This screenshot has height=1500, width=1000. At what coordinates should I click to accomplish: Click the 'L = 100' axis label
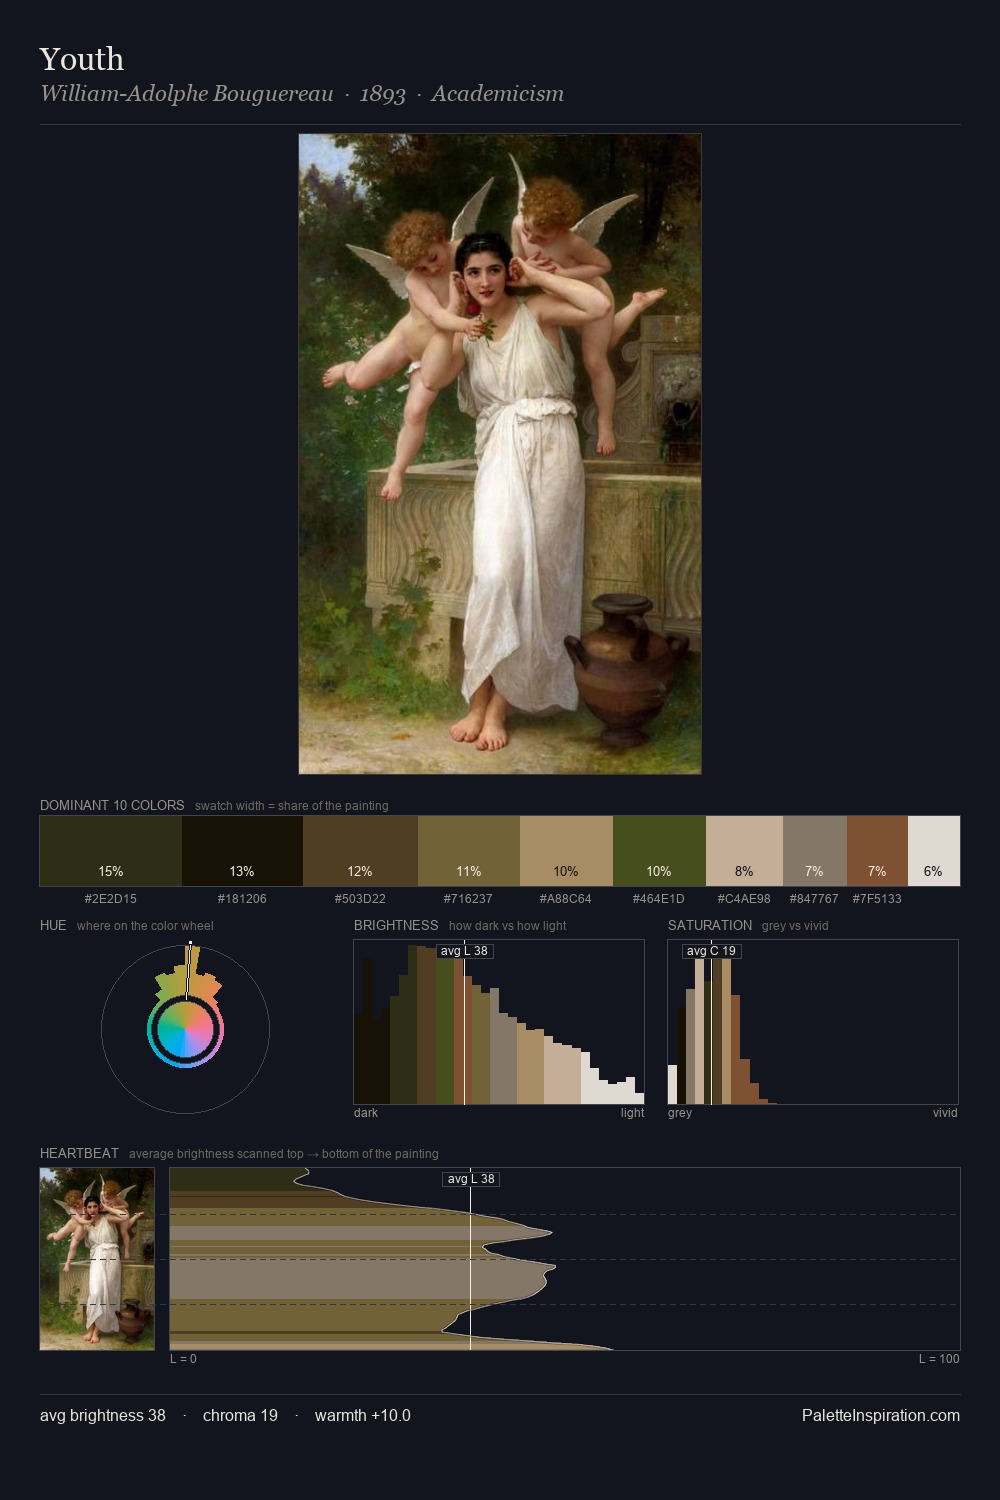click(939, 1359)
